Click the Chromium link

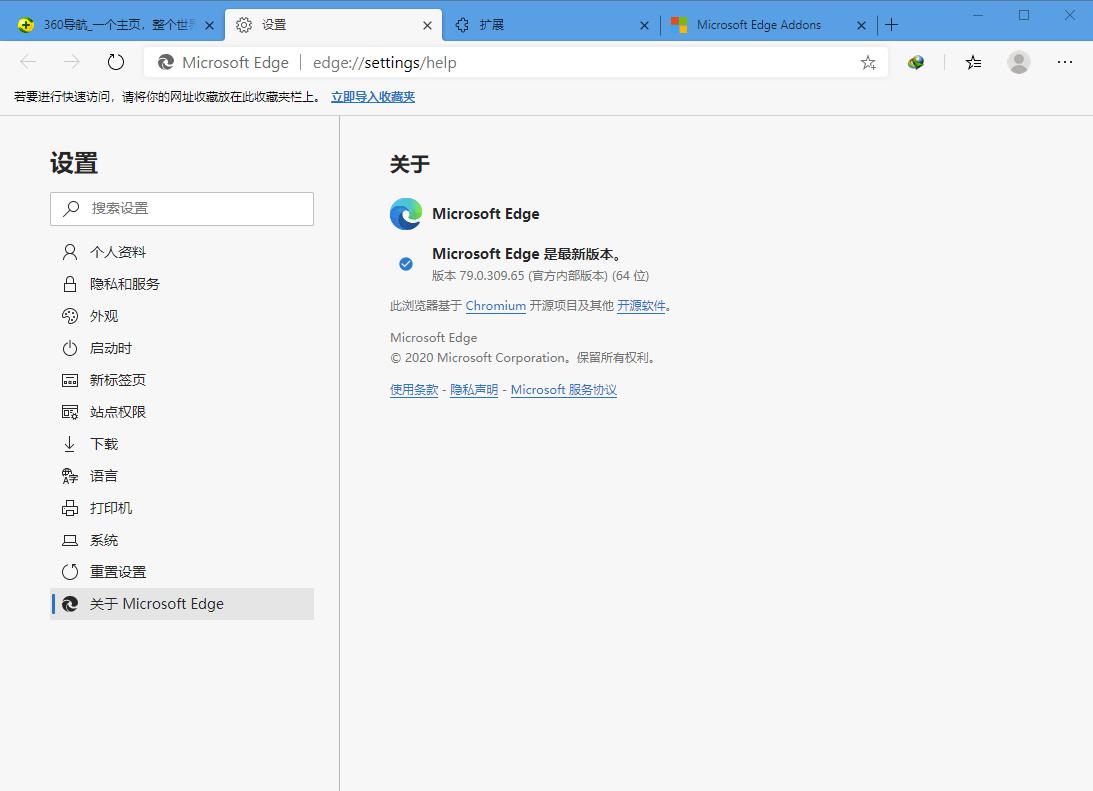496,306
